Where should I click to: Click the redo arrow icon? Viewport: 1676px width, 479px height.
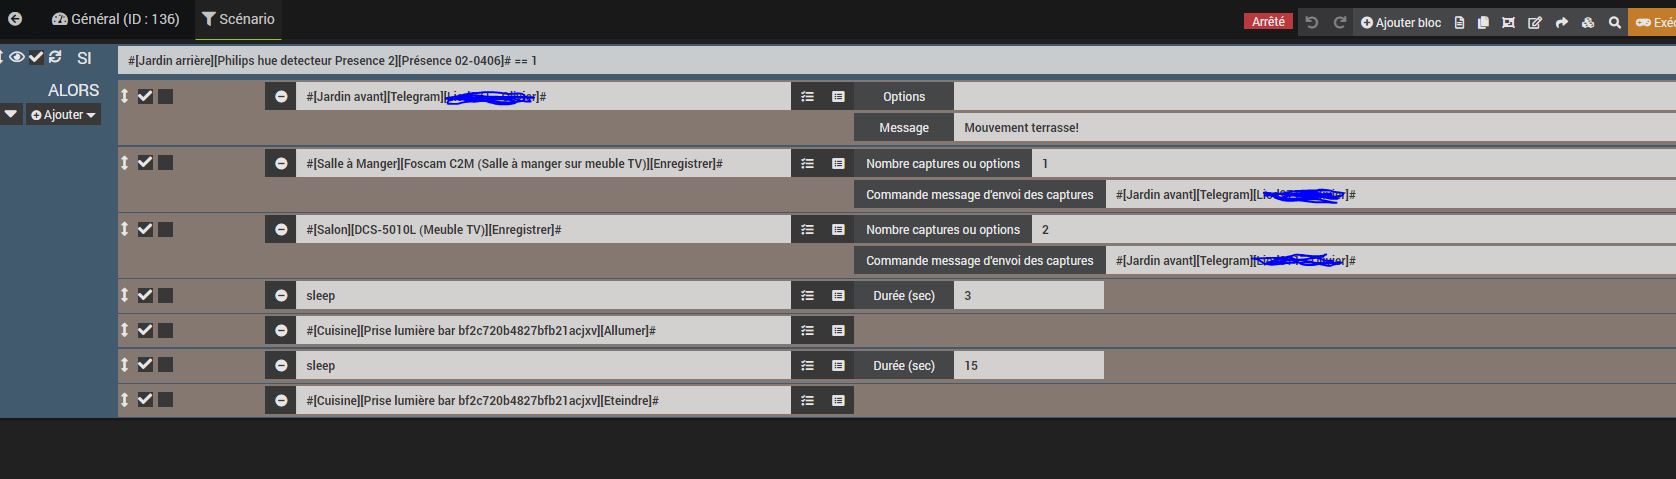pos(1340,22)
